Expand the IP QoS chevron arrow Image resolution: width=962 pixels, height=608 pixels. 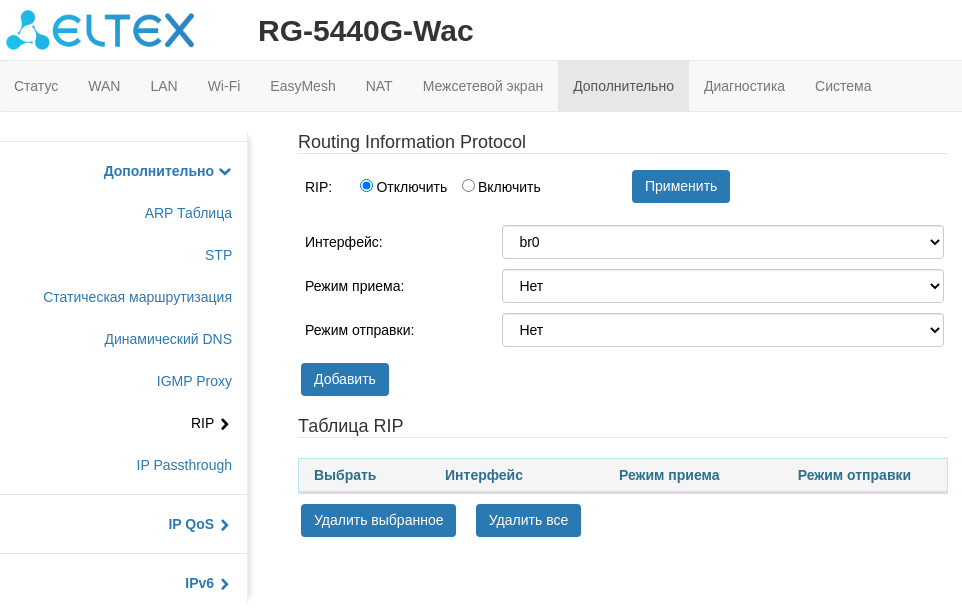coord(225,525)
